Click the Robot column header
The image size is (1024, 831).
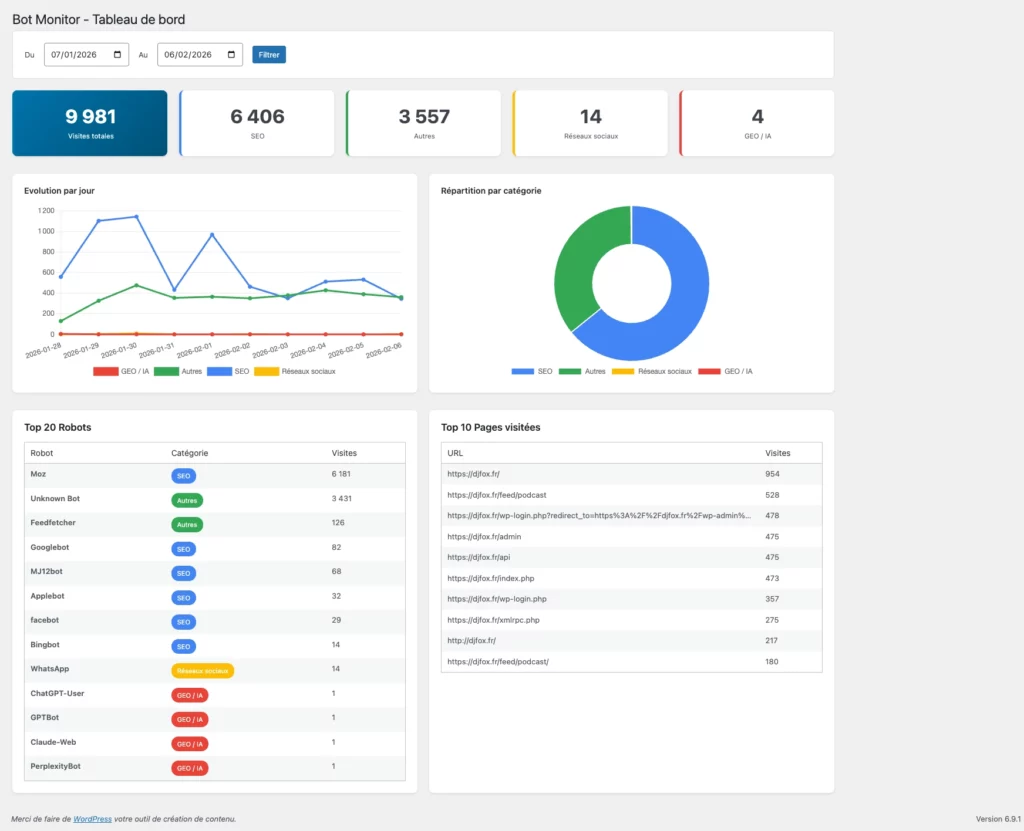pyautogui.click(x=42, y=453)
